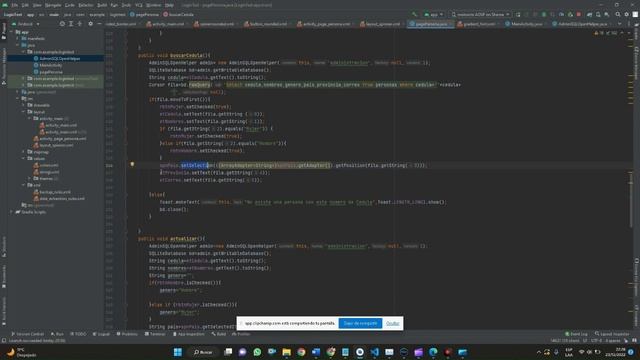Click the yellow light bulb quick-fix icon
The width and height of the screenshot is (640, 360).
click(132, 164)
